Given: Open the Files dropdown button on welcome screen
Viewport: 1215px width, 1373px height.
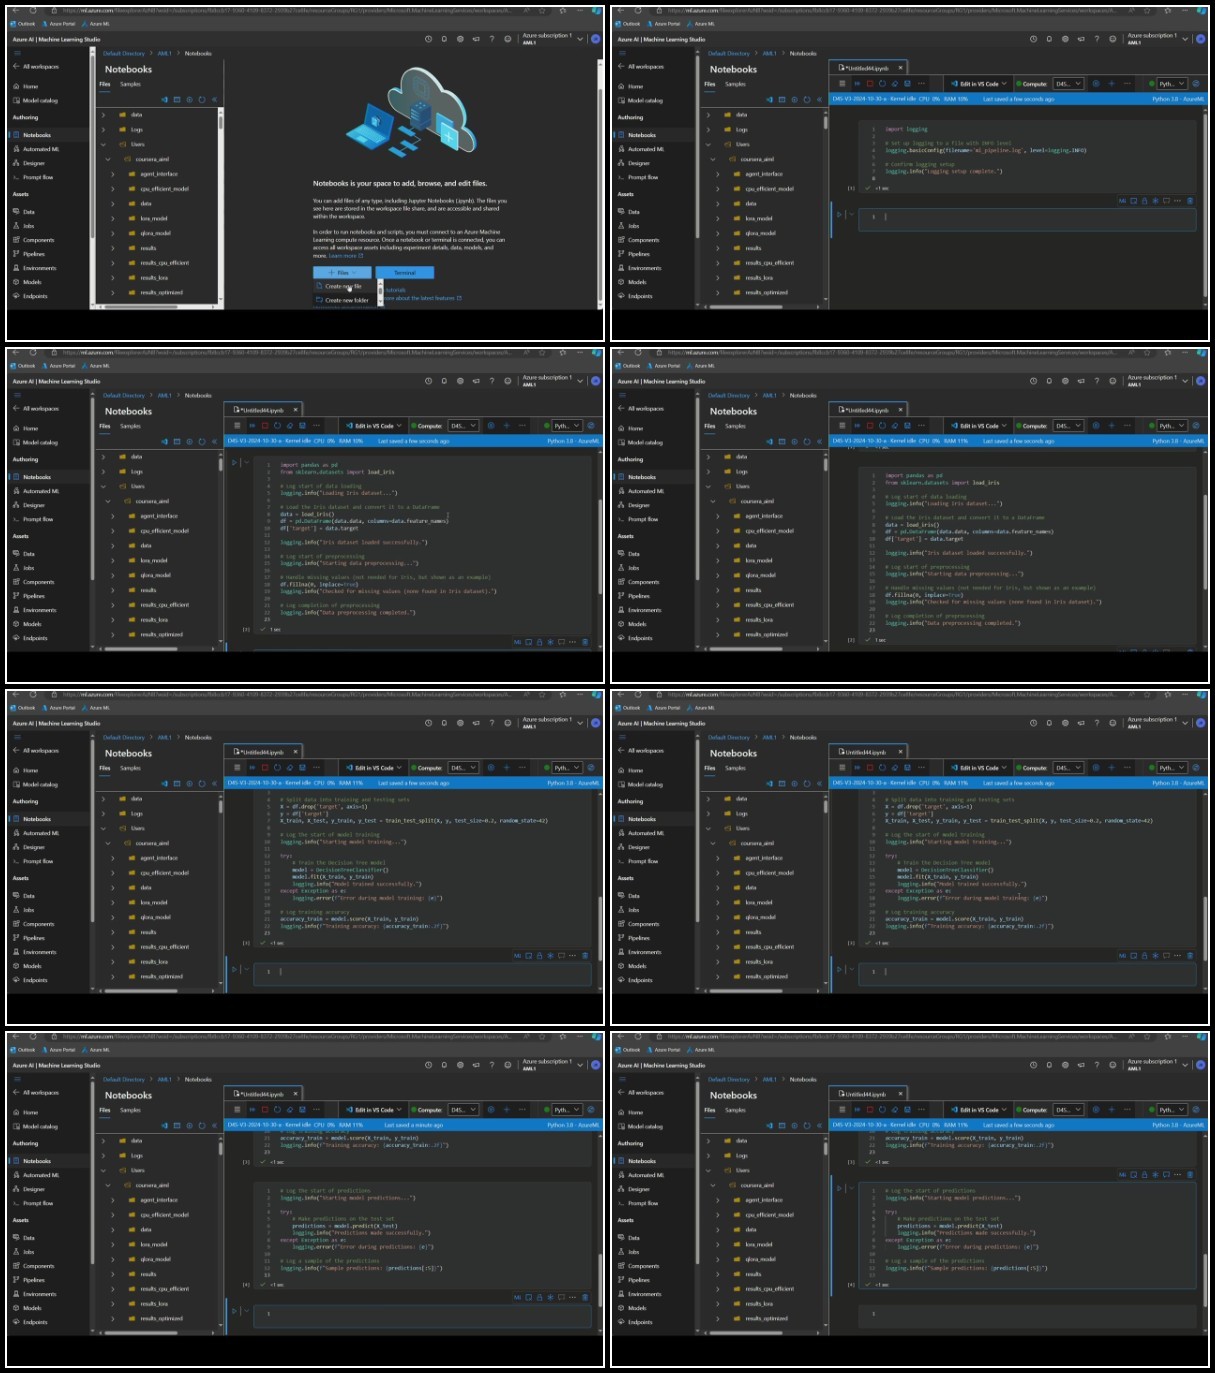Looking at the screenshot, I should tap(342, 272).
